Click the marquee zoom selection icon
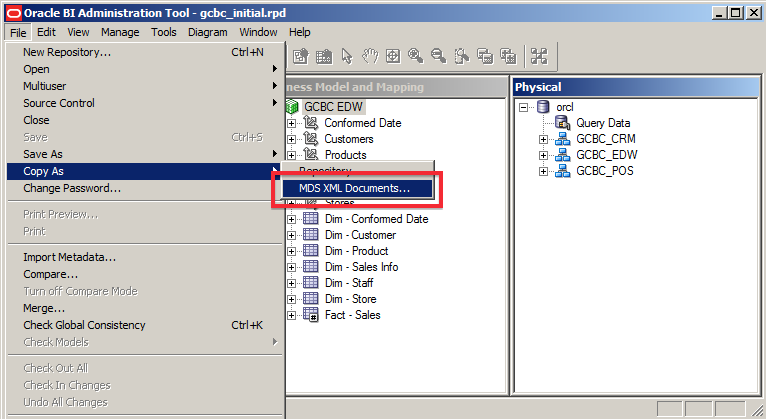 (462, 56)
